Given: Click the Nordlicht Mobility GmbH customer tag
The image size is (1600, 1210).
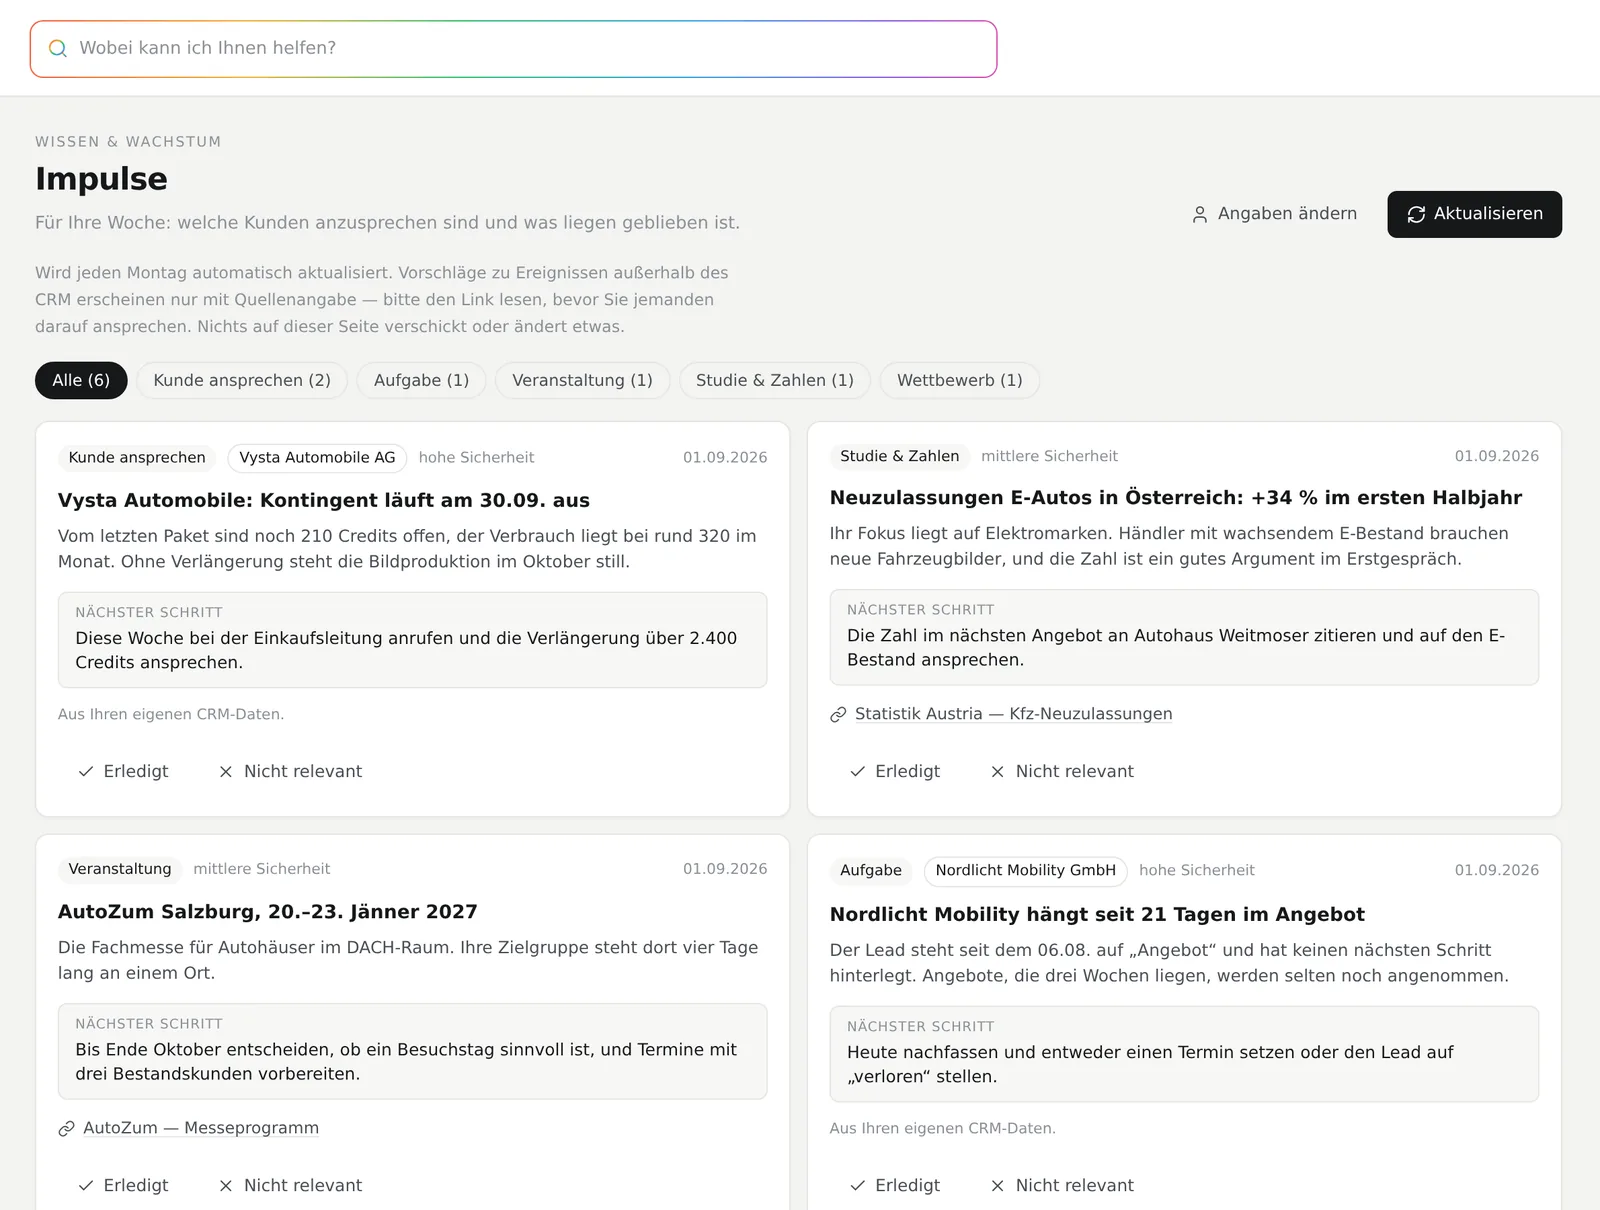Looking at the screenshot, I should coord(1025,870).
